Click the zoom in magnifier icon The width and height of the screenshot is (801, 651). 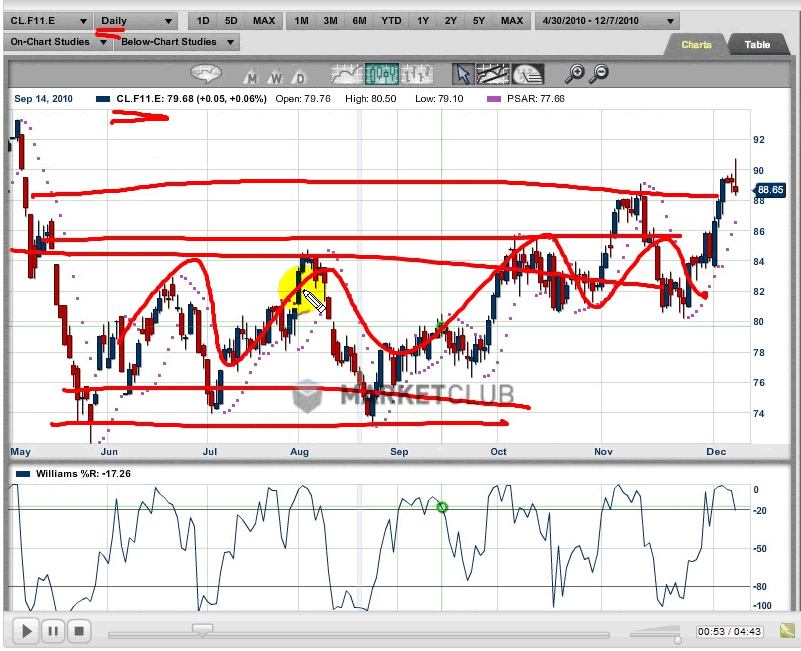(575, 73)
